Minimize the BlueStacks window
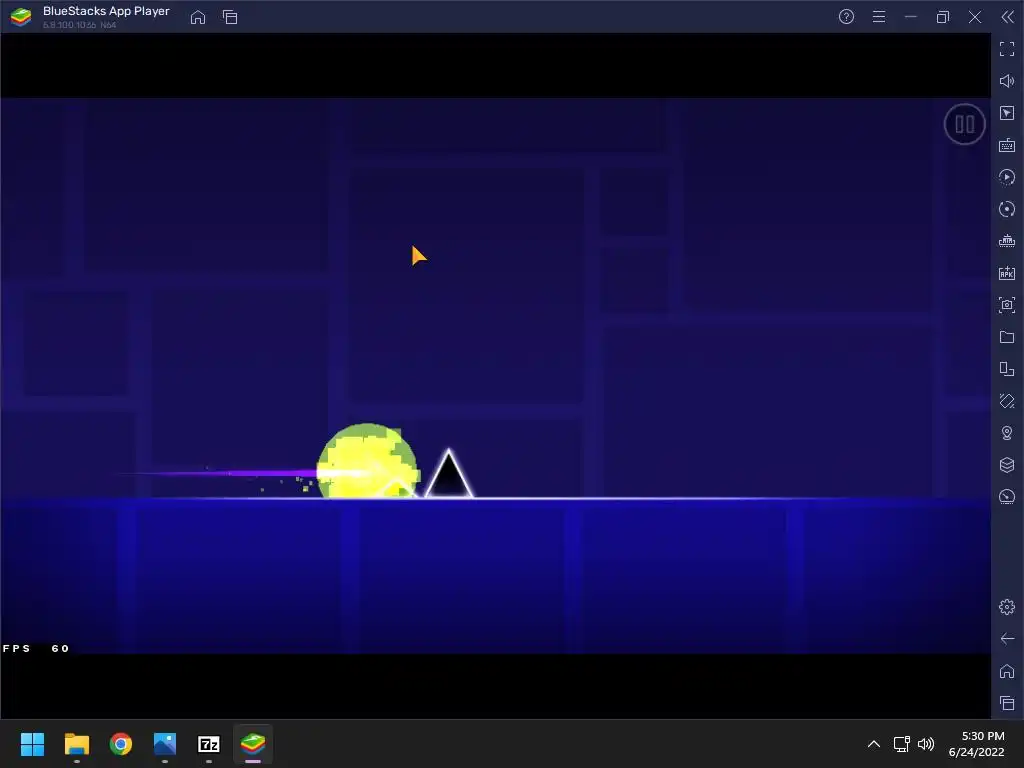This screenshot has width=1024, height=768. pos(911,17)
